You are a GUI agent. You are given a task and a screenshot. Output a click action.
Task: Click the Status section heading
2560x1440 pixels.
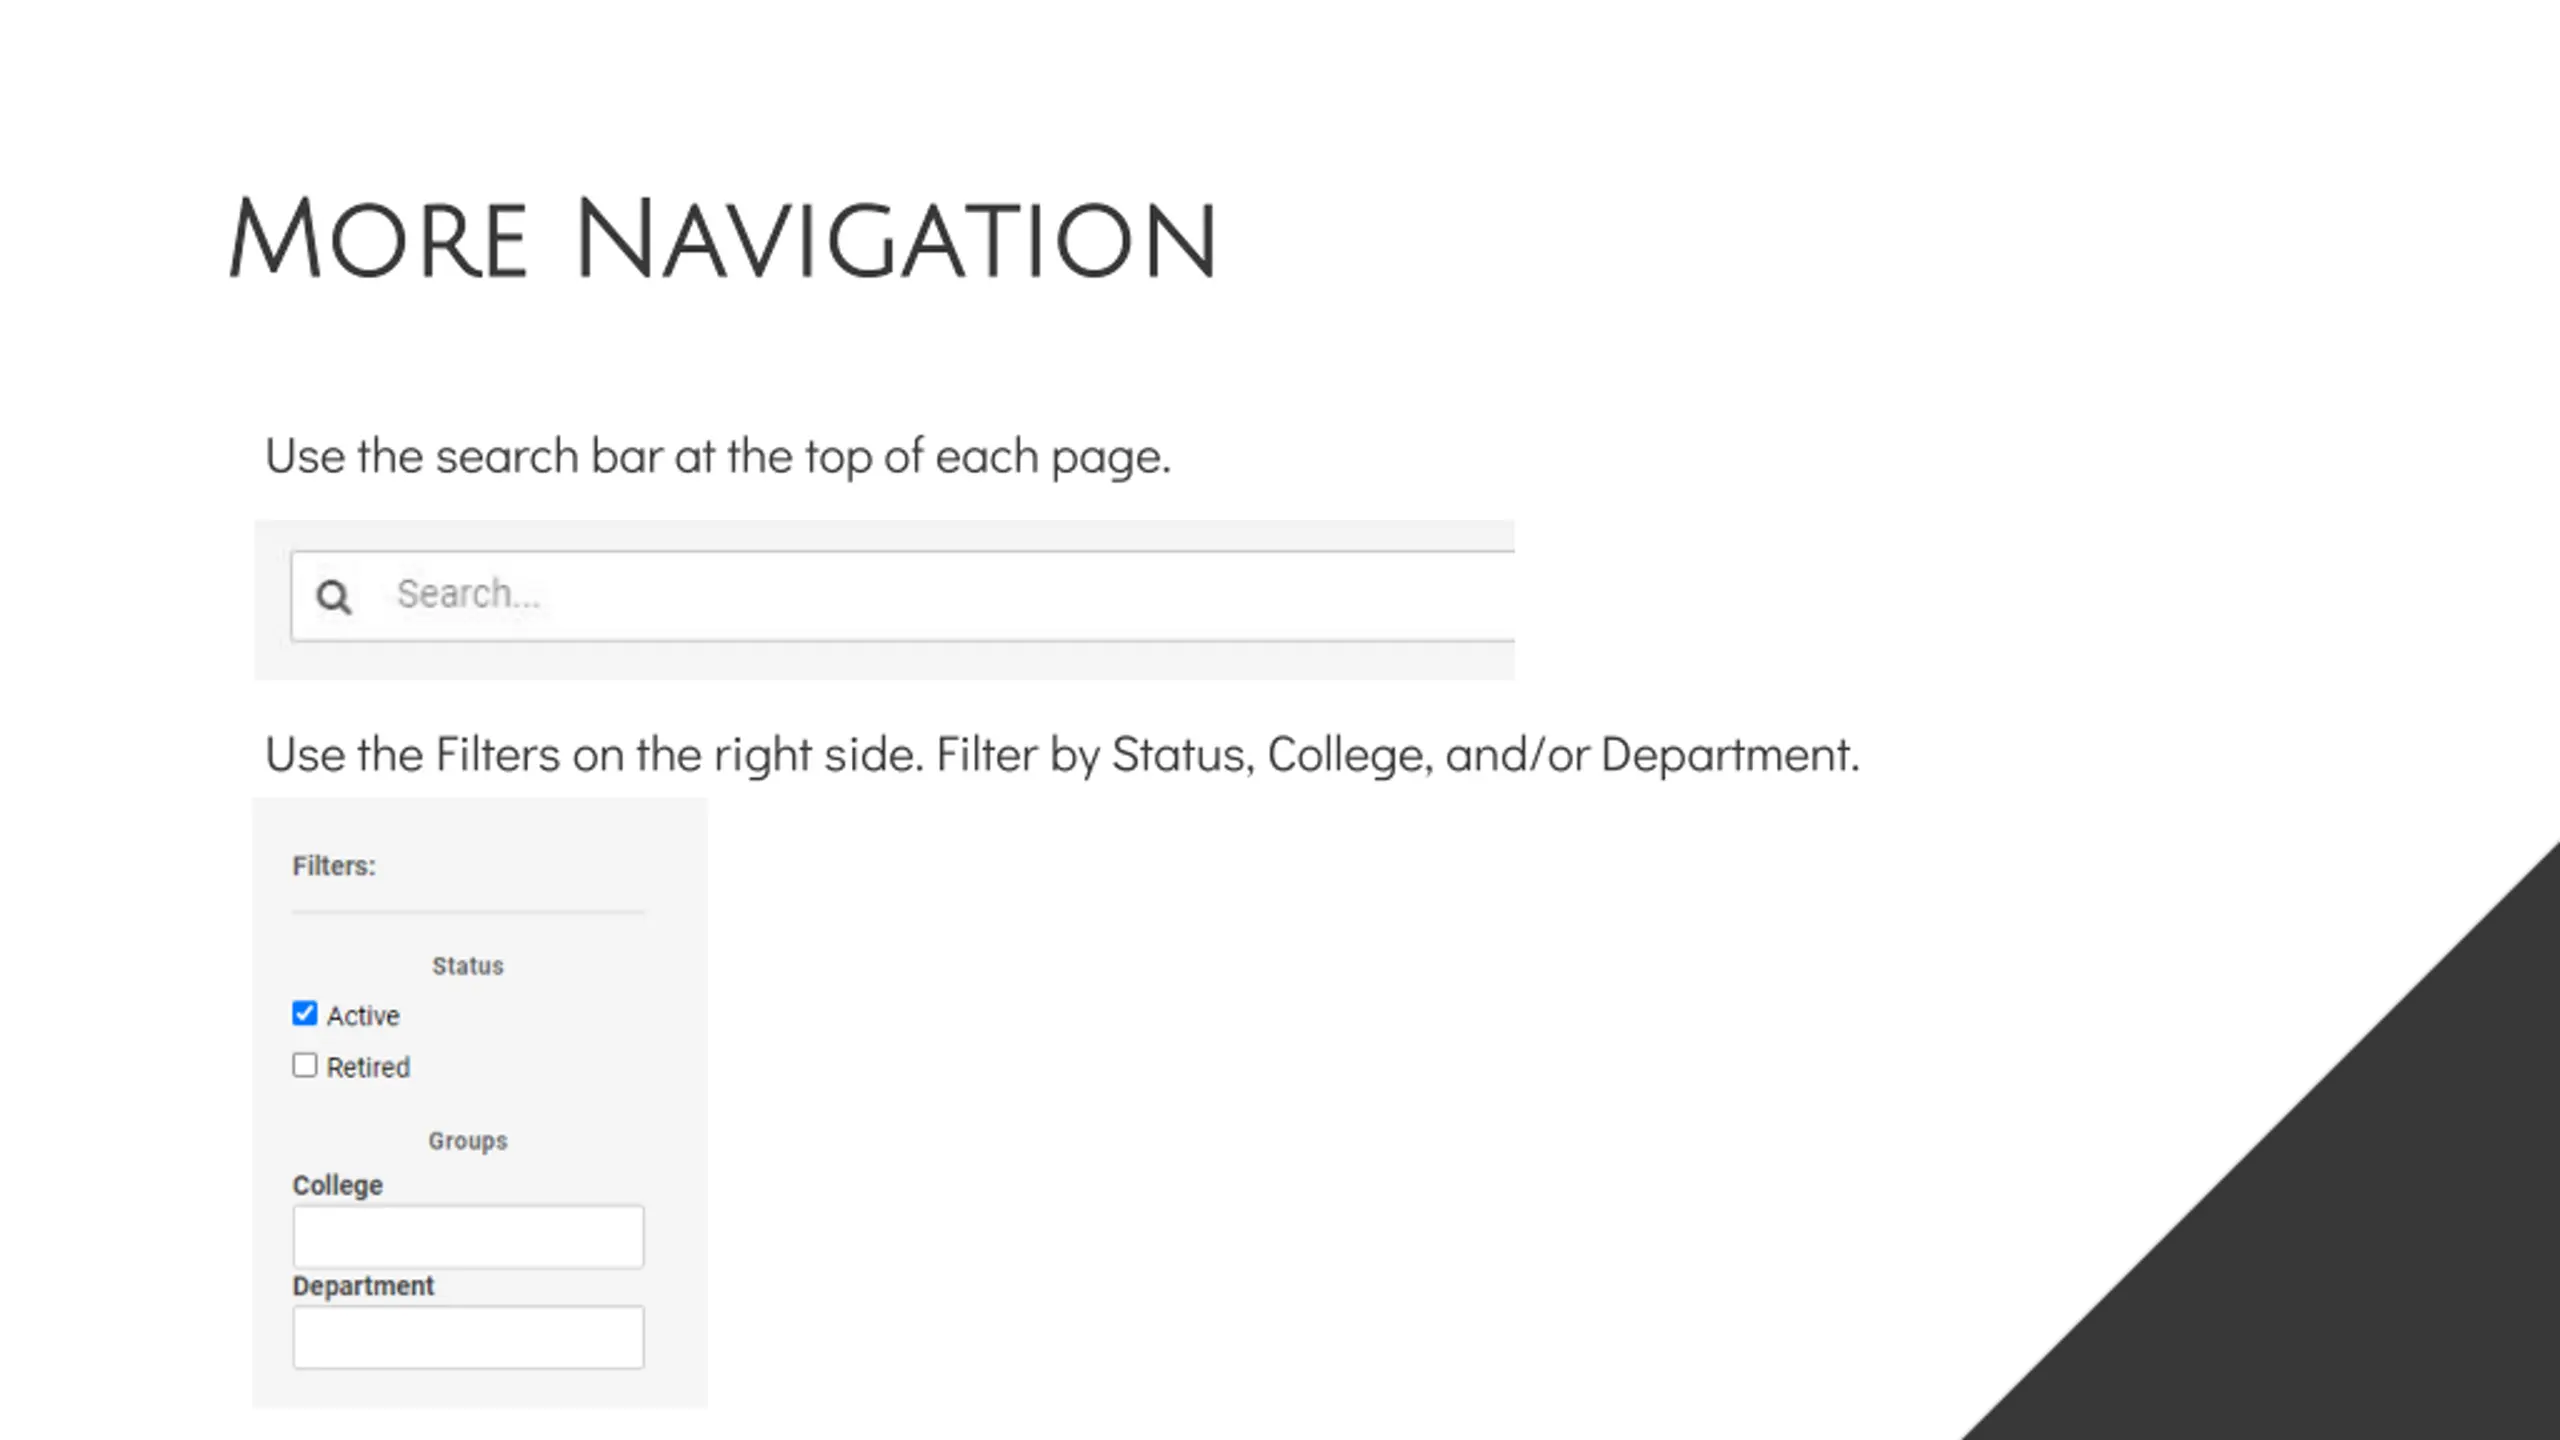468,966
